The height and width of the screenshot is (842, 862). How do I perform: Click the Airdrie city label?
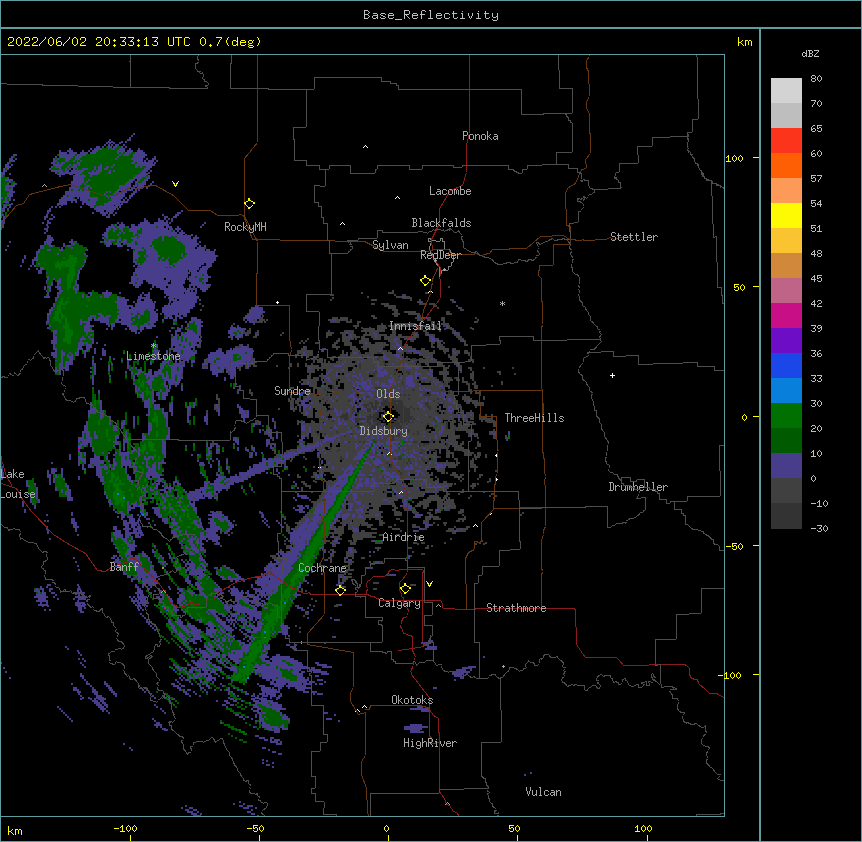pos(404,537)
